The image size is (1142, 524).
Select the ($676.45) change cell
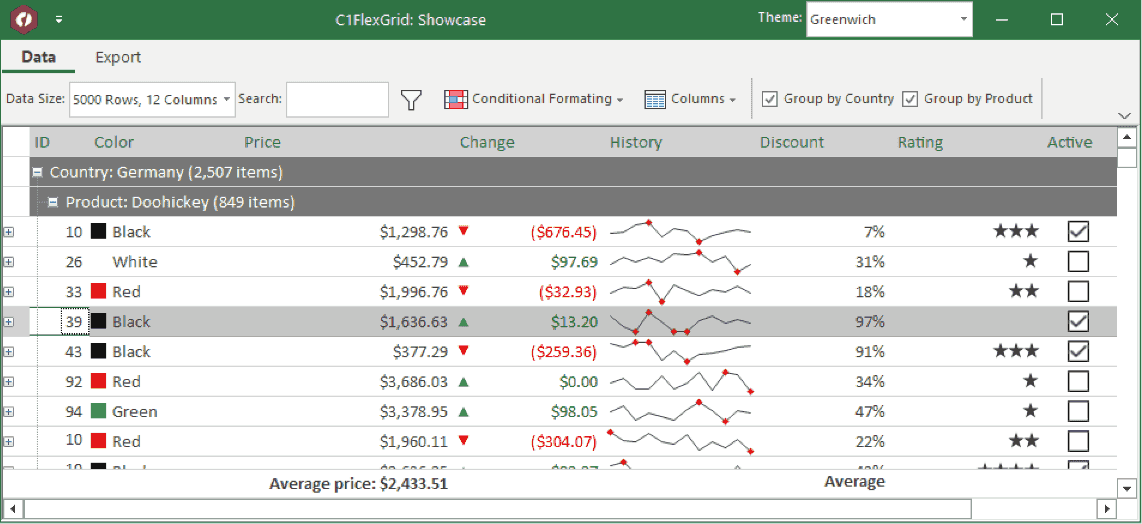coord(564,232)
